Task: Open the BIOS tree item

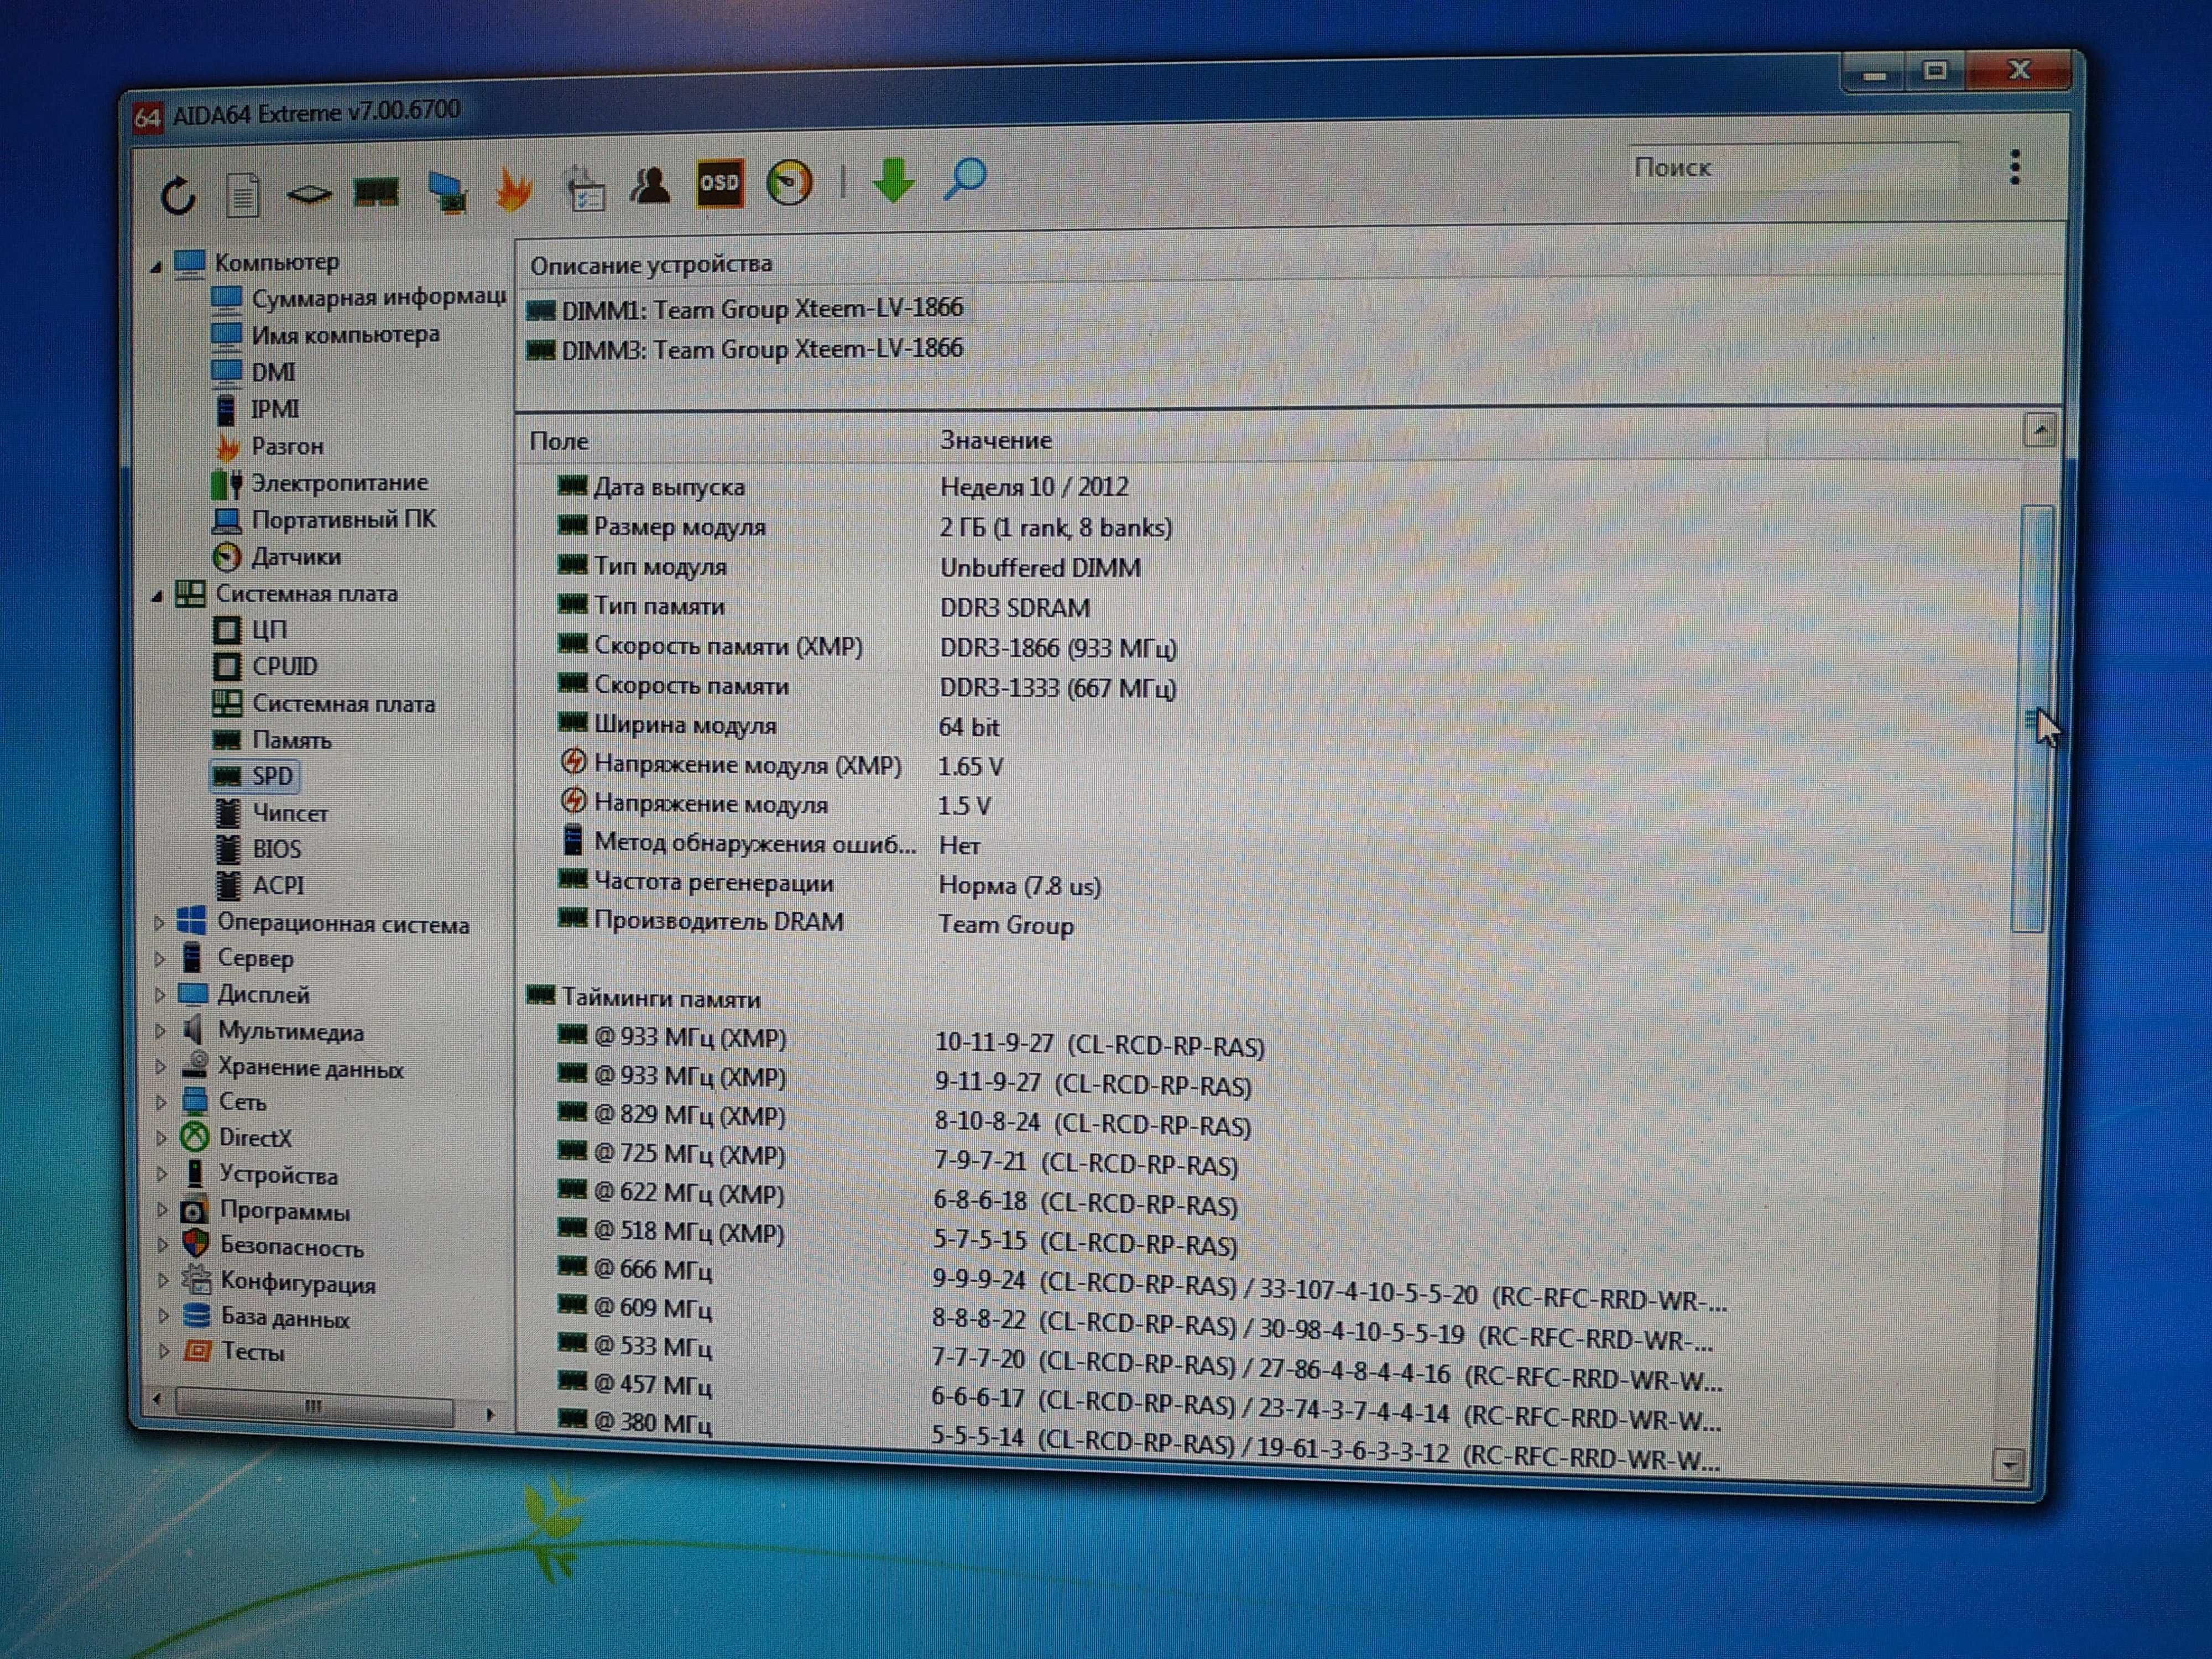Action: [x=258, y=849]
